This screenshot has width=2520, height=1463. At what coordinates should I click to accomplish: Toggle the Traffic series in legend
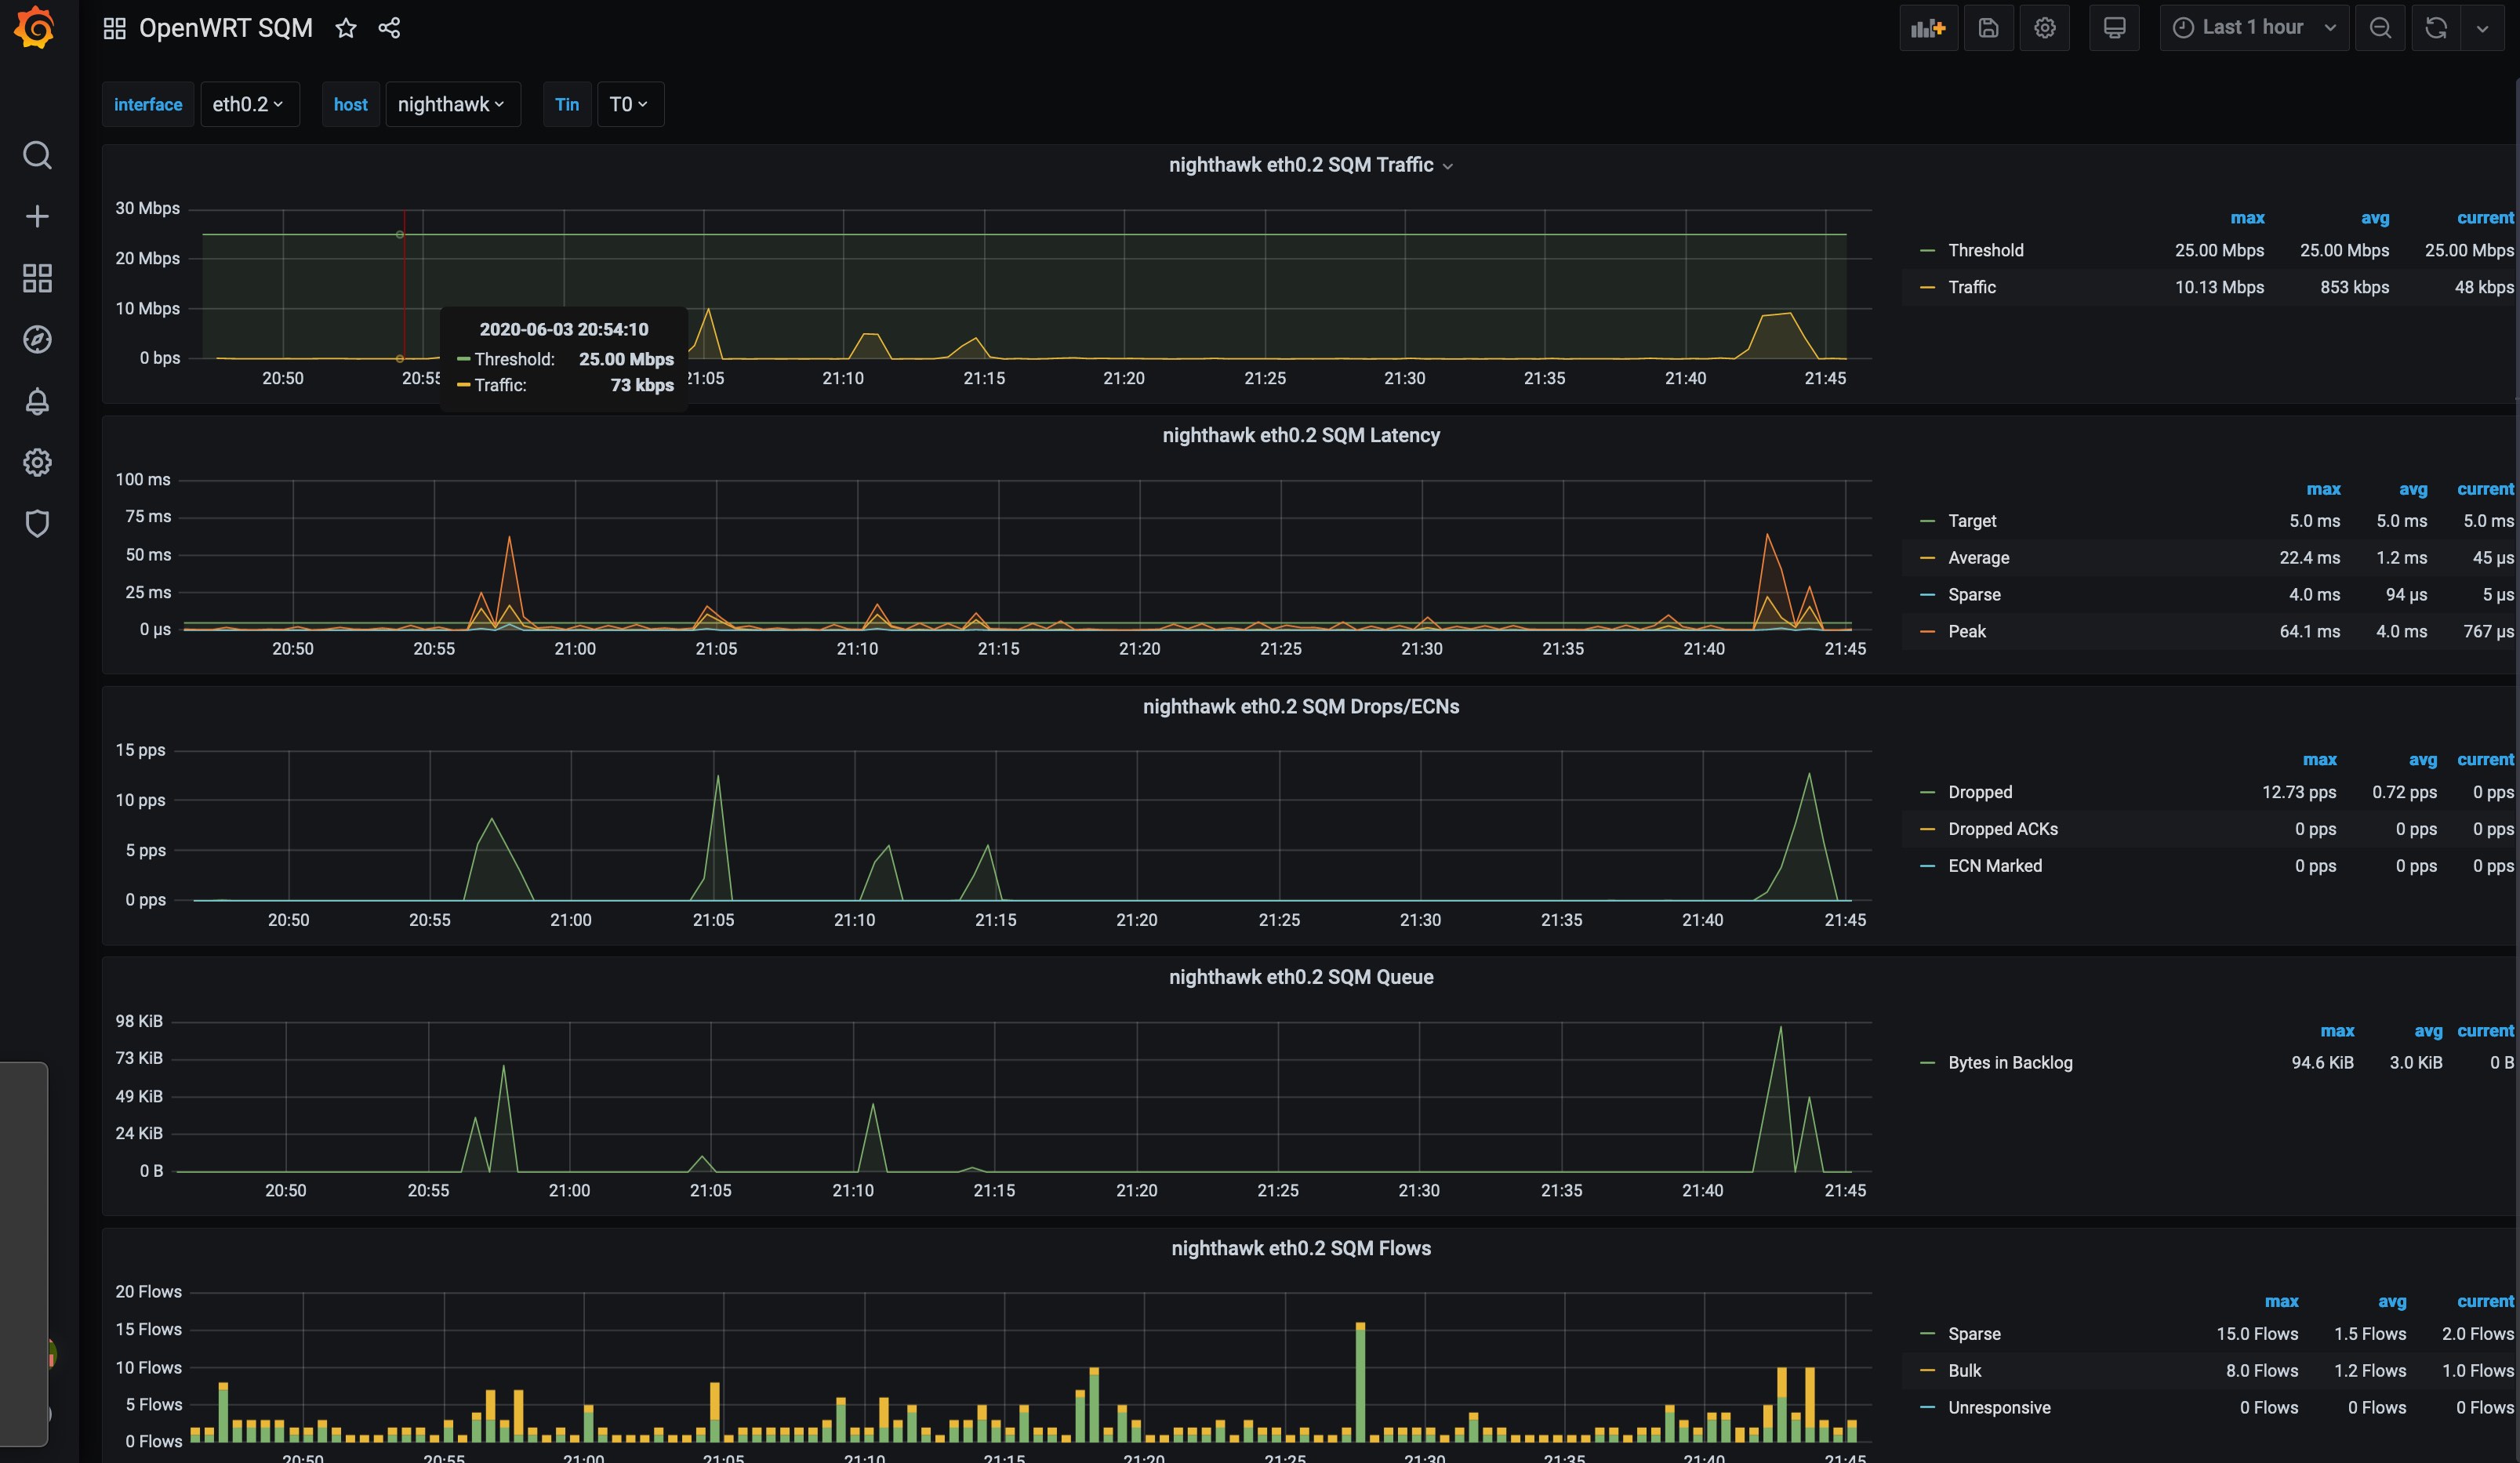click(x=1971, y=288)
